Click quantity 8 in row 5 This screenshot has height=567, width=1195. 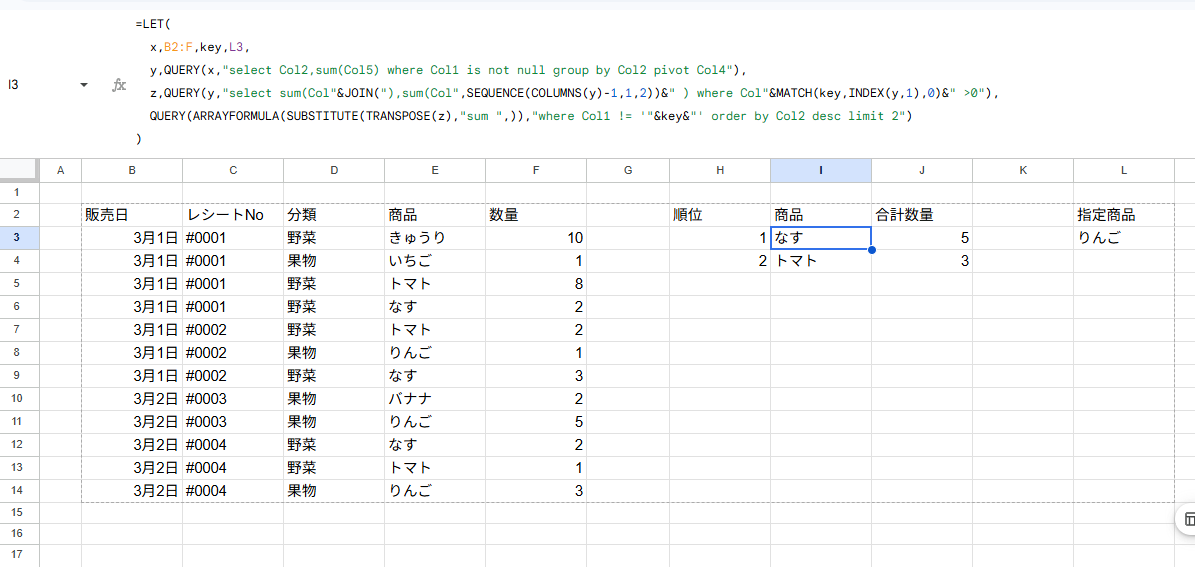pyautogui.click(x=537, y=284)
